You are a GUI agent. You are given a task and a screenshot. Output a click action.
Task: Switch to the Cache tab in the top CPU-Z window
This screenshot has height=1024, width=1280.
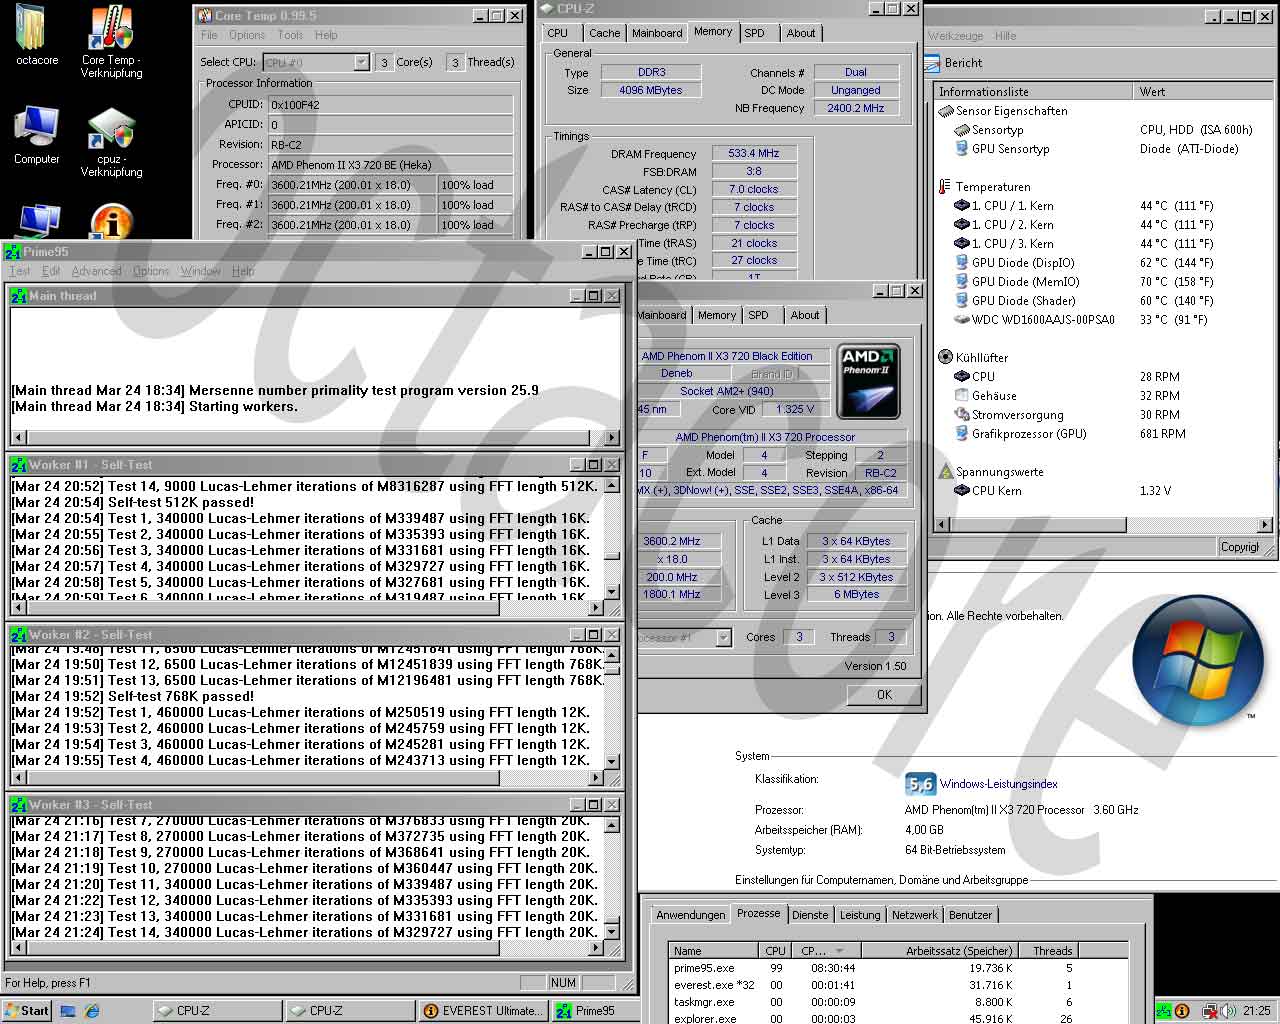(x=604, y=33)
